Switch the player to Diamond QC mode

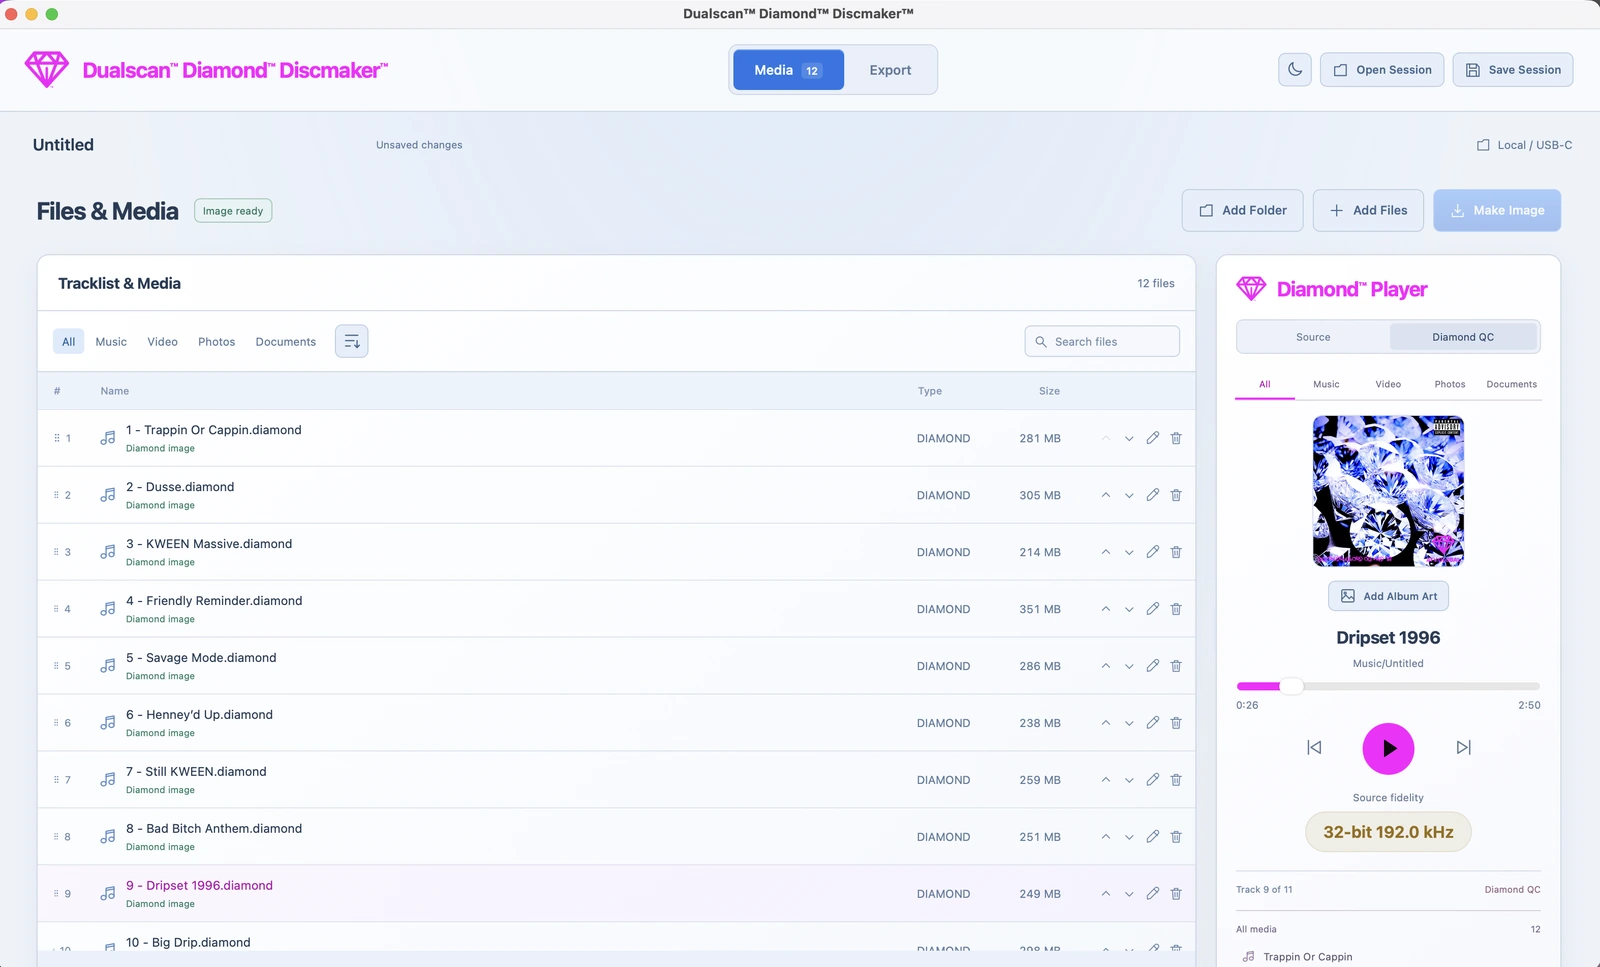1463,337
